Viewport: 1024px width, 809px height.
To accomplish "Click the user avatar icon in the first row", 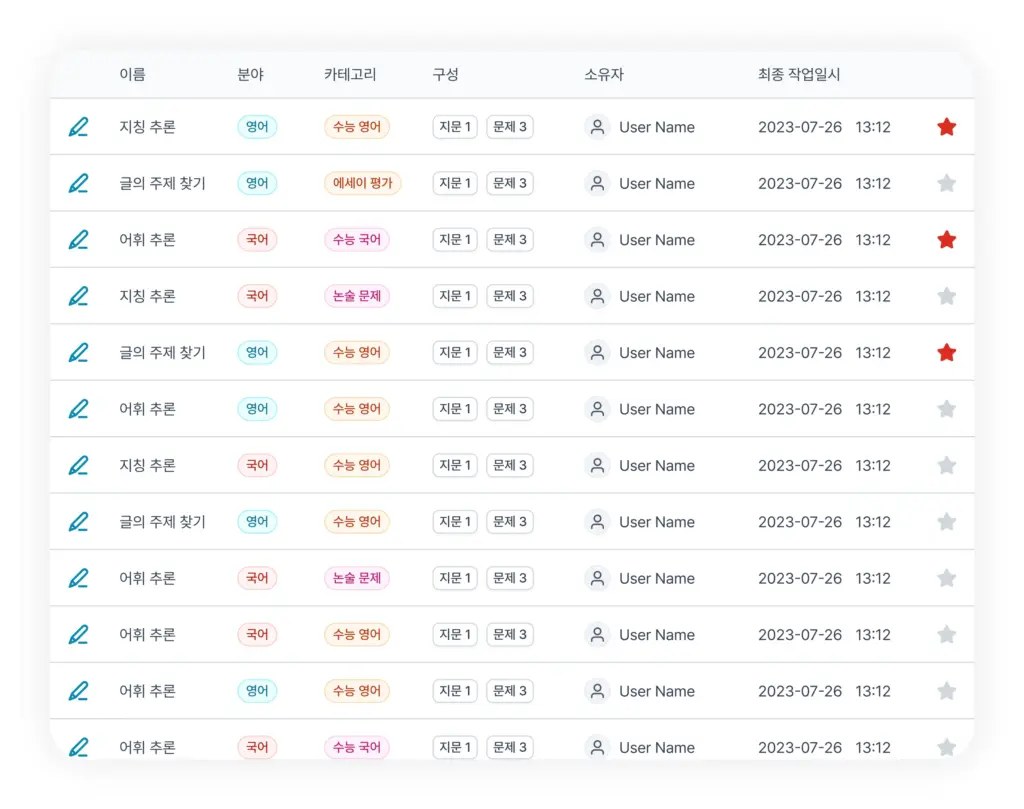I will pos(597,127).
